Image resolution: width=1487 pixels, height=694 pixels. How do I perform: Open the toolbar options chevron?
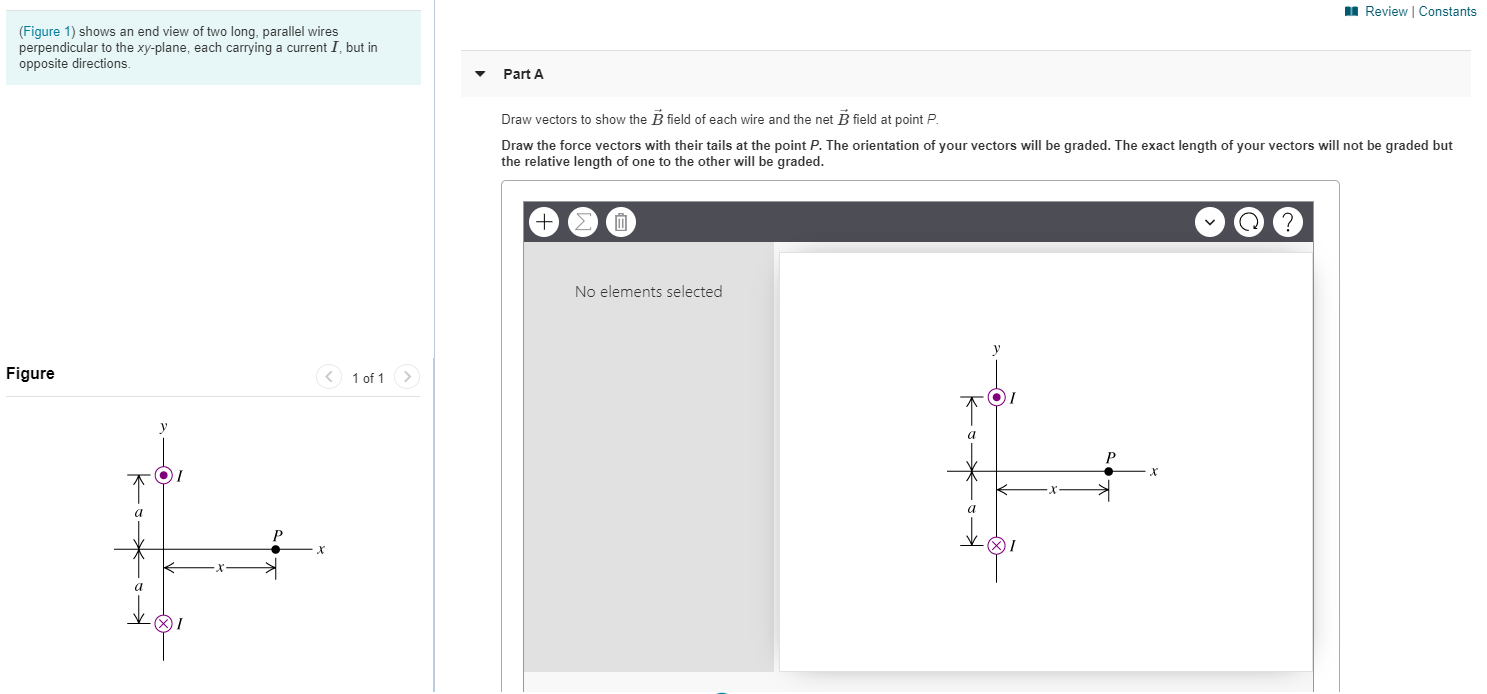1210,221
